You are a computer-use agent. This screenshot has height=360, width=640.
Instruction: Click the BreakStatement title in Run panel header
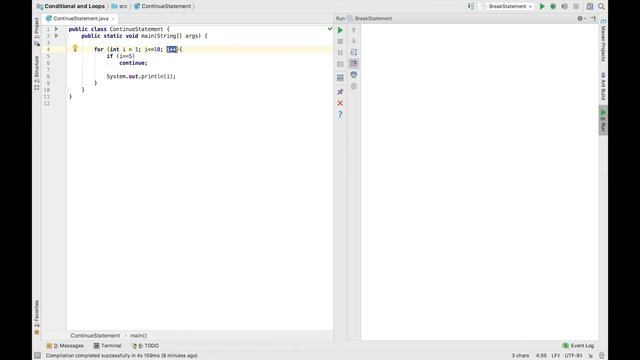pyautogui.click(x=373, y=18)
